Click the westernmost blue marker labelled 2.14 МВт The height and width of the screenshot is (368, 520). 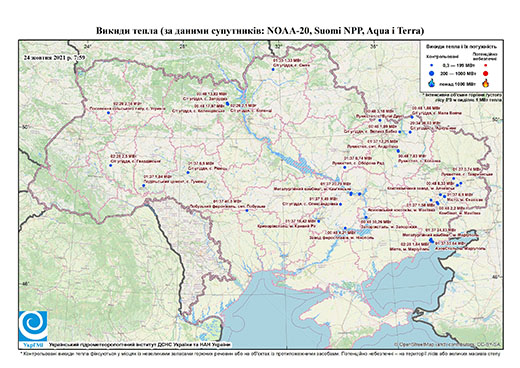(108, 113)
